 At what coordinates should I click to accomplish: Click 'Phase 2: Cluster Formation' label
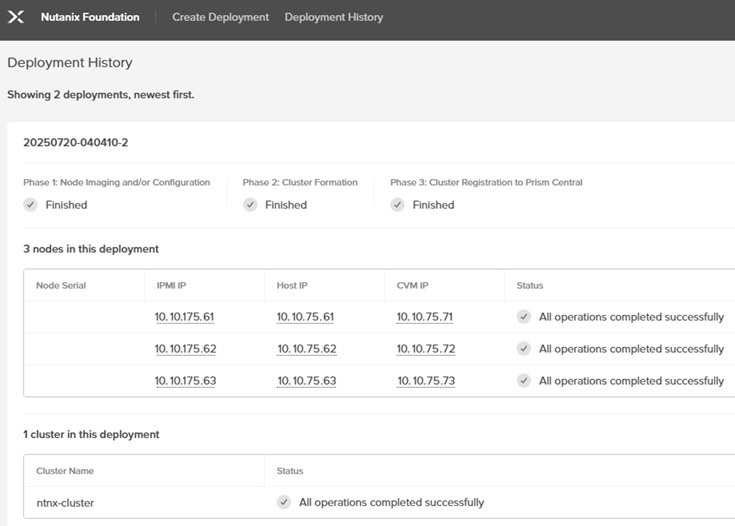[300, 182]
